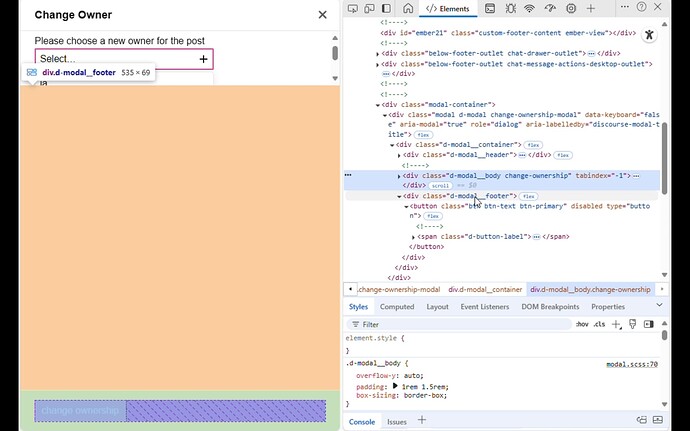Select div.d-modal__body.change-ownership breadcrumb
690x431 pixels.
pos(590,289)
